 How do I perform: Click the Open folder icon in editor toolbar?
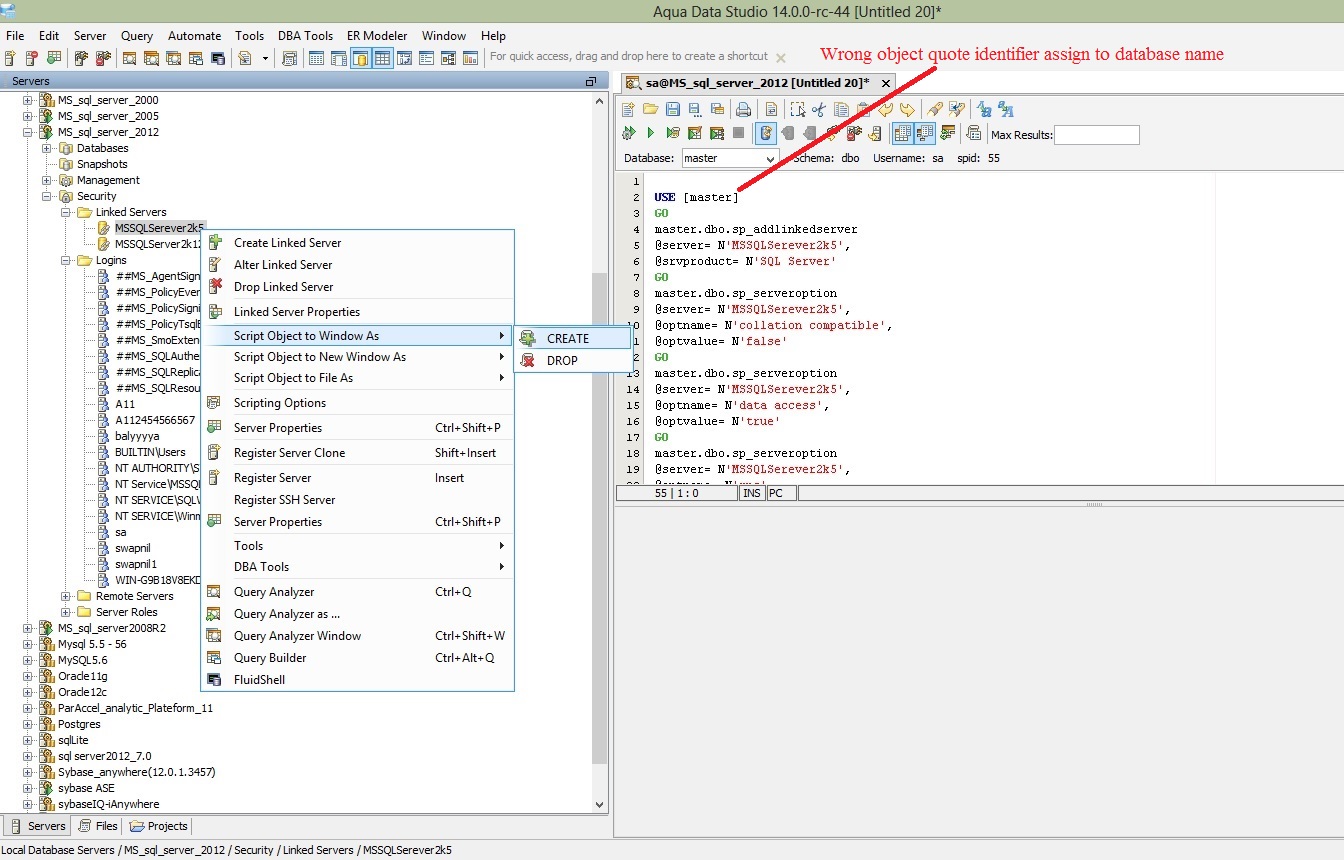650,110
